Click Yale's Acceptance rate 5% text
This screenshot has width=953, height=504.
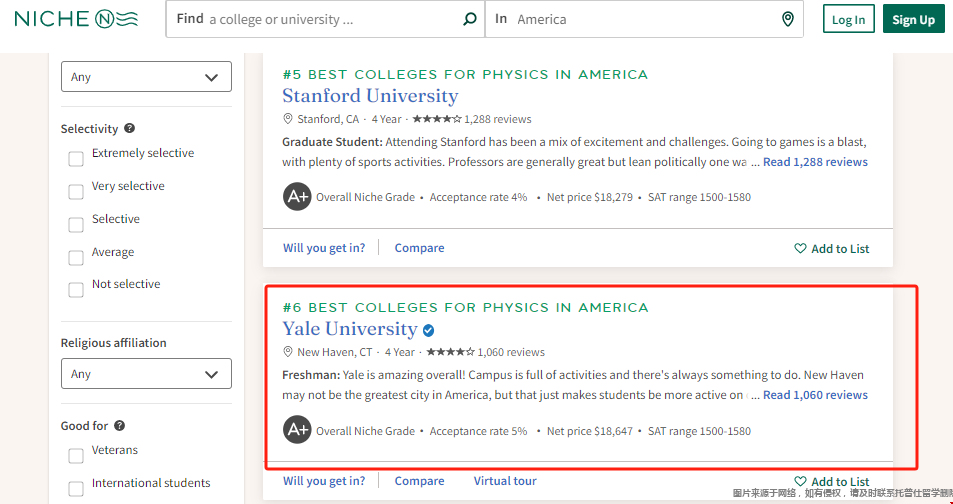[x=478, y=431]
